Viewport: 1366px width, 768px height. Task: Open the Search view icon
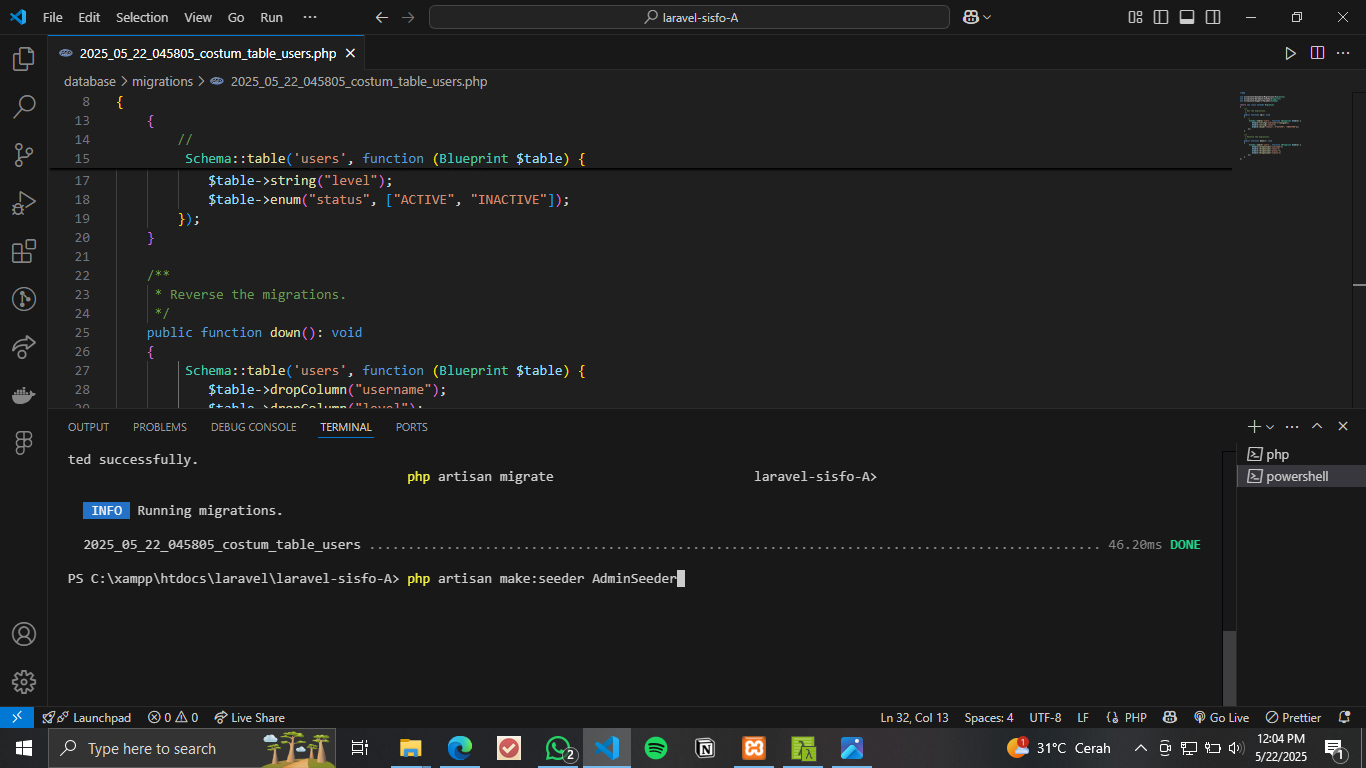click(24, 106)
